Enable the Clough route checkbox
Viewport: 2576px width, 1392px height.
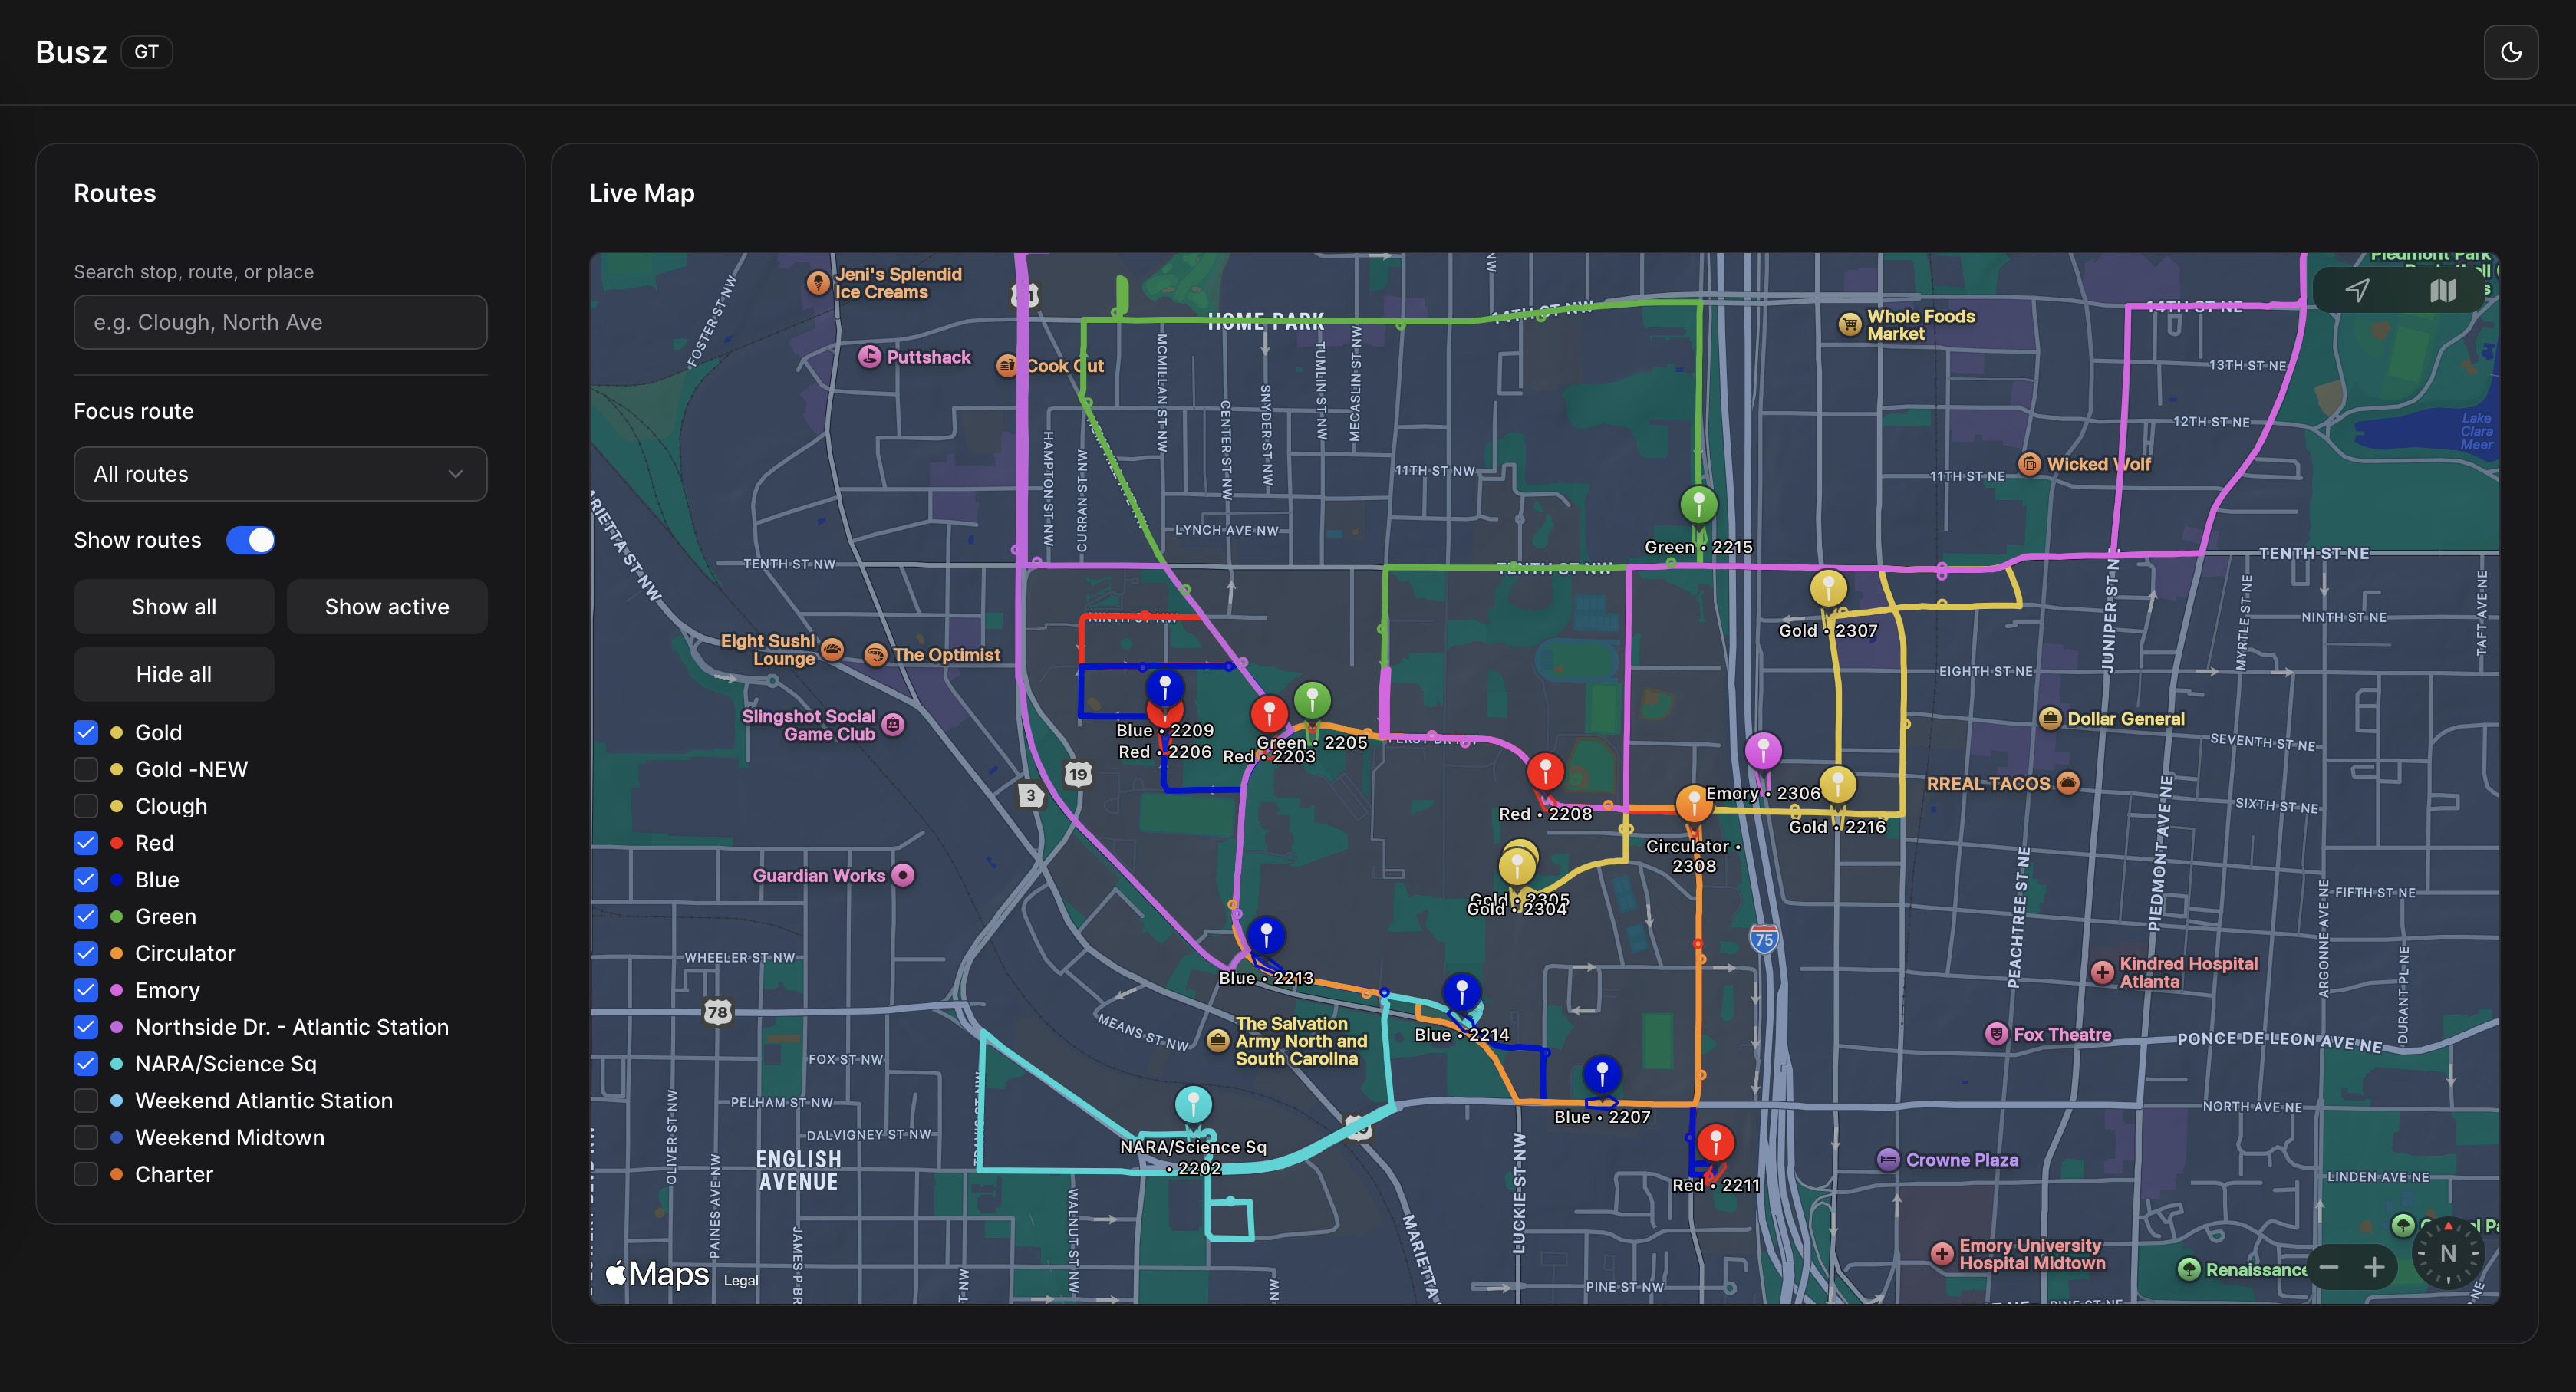pyautogui.click(x=86, y=806)
